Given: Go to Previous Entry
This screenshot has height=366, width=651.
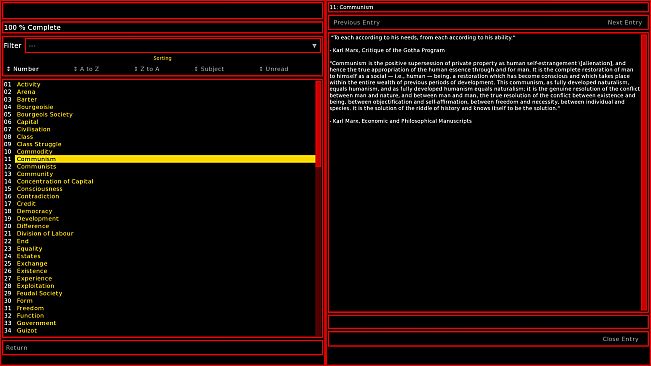Looking at the screenshot, I should 357,22.
